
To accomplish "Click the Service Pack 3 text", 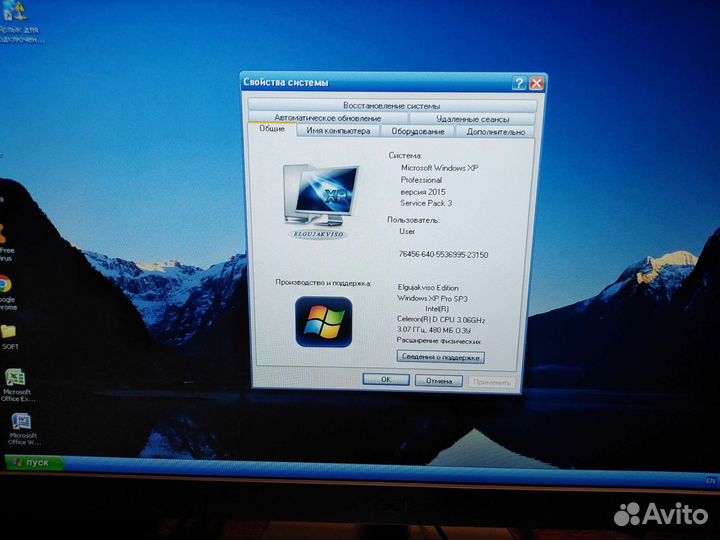I will (426, 203).
